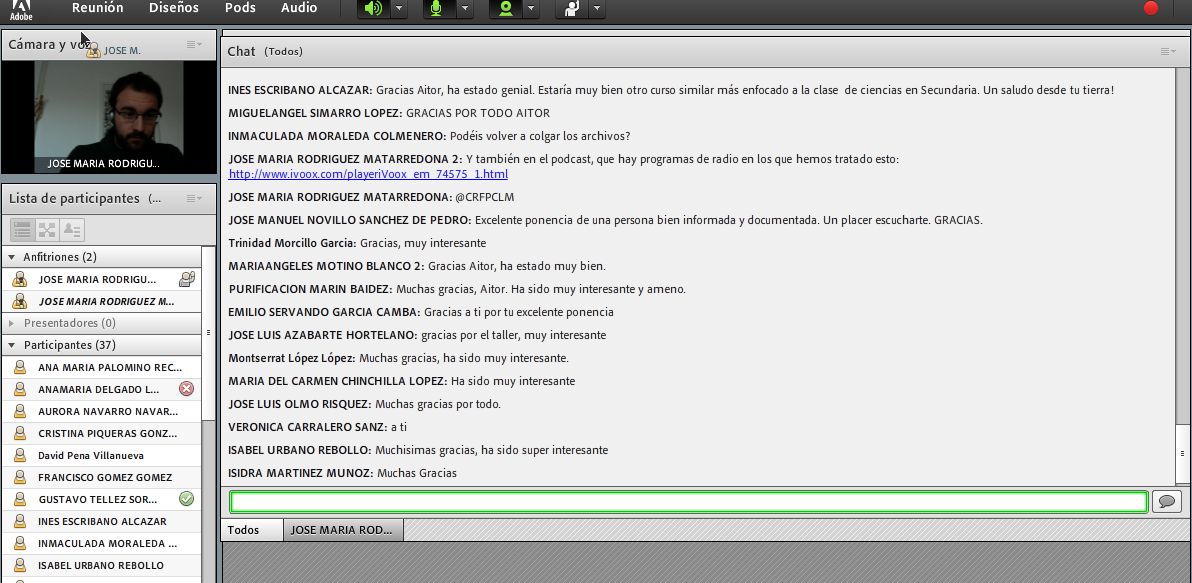Viewport: 1192px width, 583px height.
Task: Click the participants panel resize grip
Action: [x=208, y=332]
